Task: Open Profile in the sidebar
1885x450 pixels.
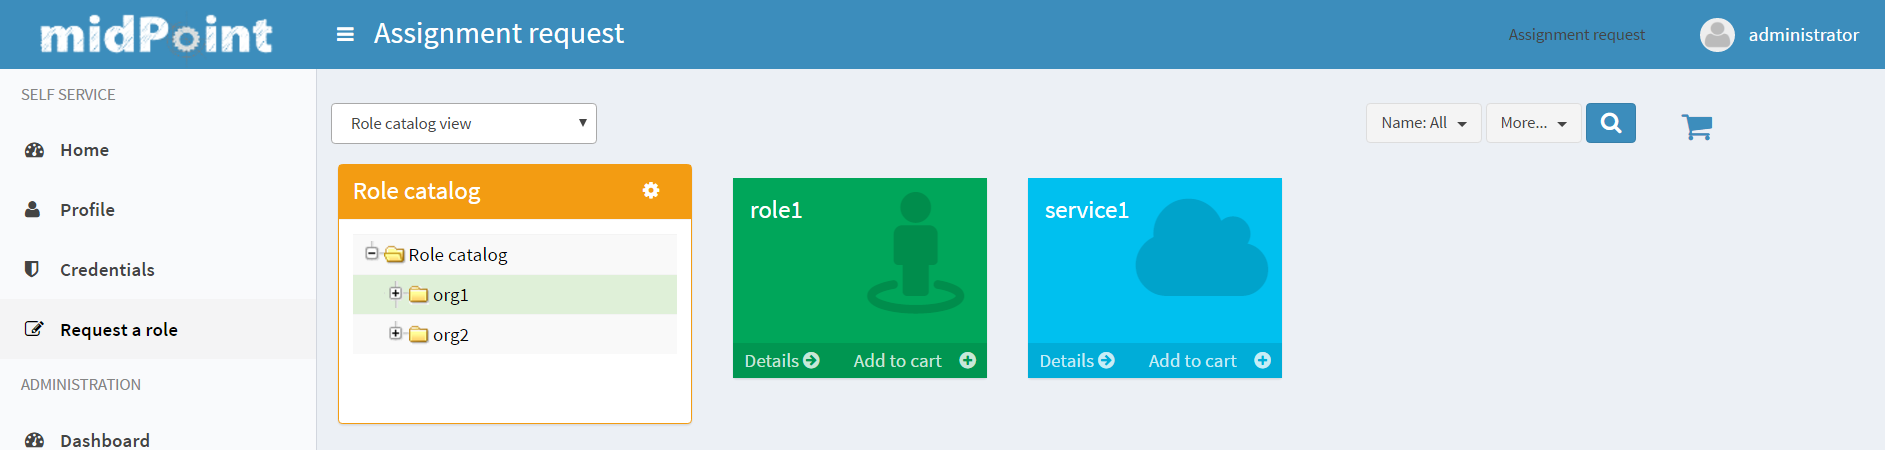Action: pos(87,210)
